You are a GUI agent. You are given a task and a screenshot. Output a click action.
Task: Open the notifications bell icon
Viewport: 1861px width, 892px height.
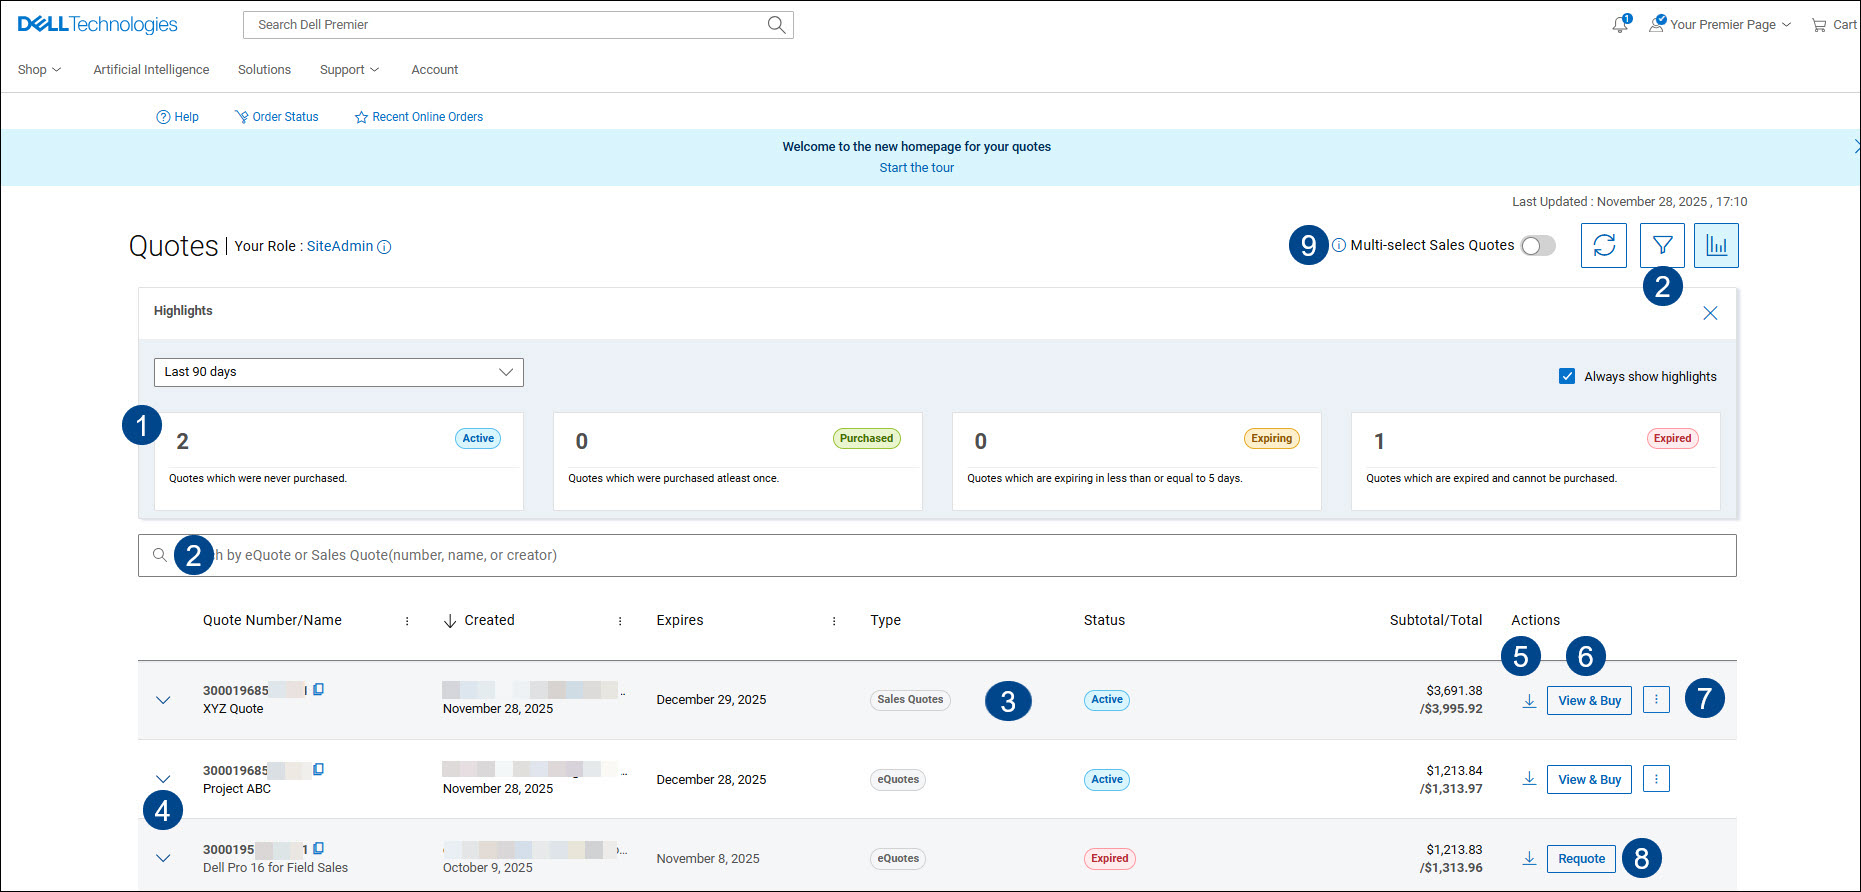[1619, 25]
